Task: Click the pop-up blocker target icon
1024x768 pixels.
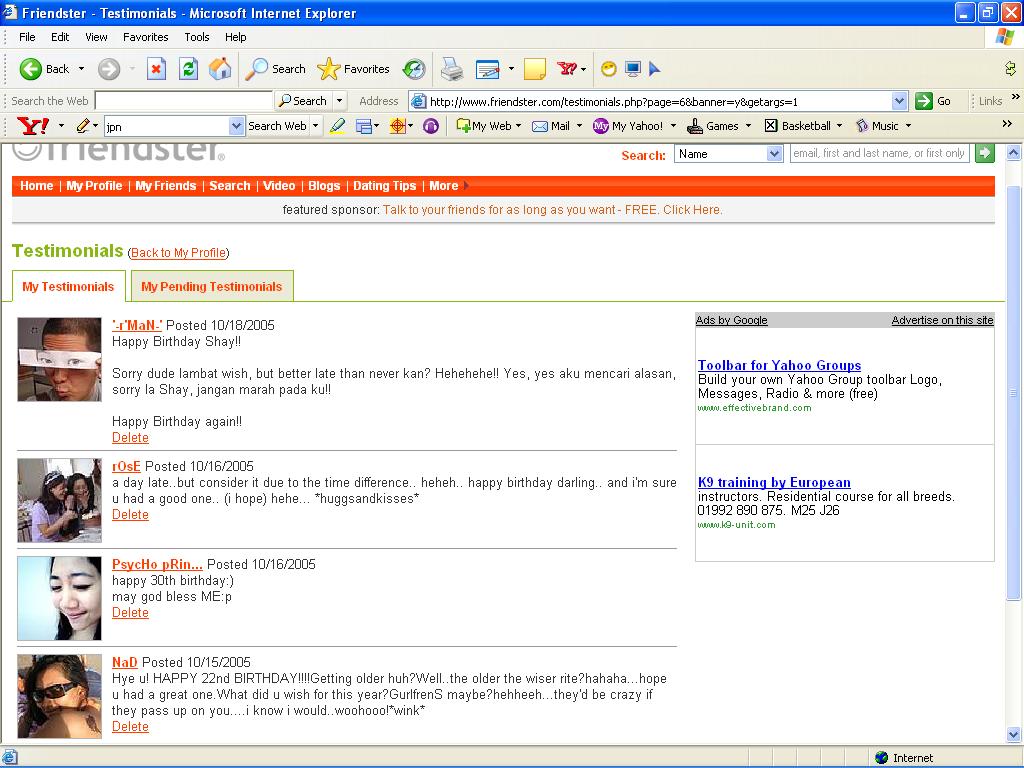Action: click(397, 125)
